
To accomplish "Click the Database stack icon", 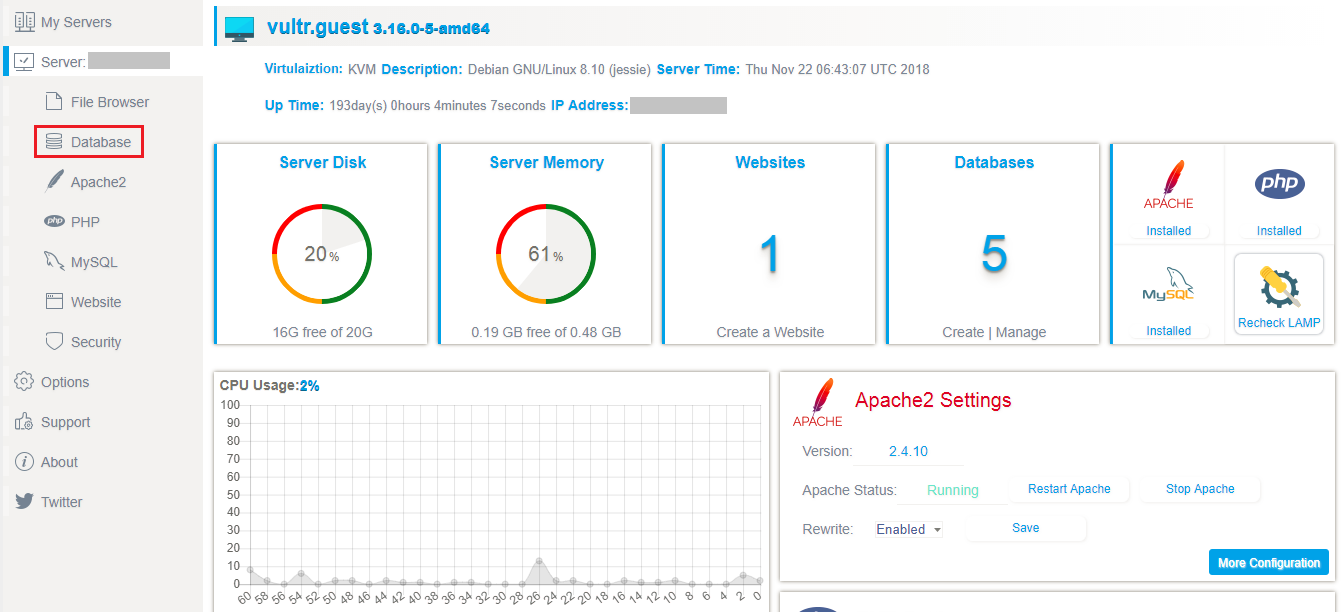I will point(54,142).
